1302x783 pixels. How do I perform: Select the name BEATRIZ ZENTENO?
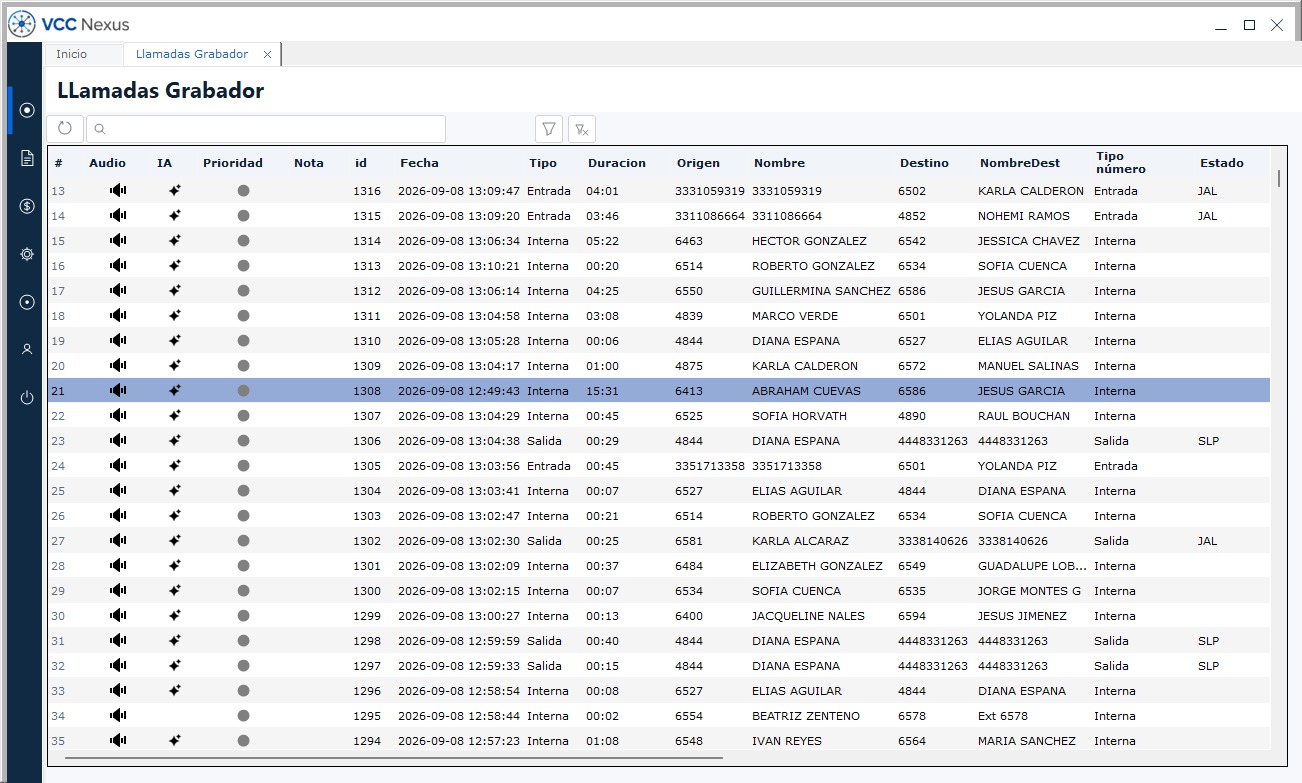point(806,716)
